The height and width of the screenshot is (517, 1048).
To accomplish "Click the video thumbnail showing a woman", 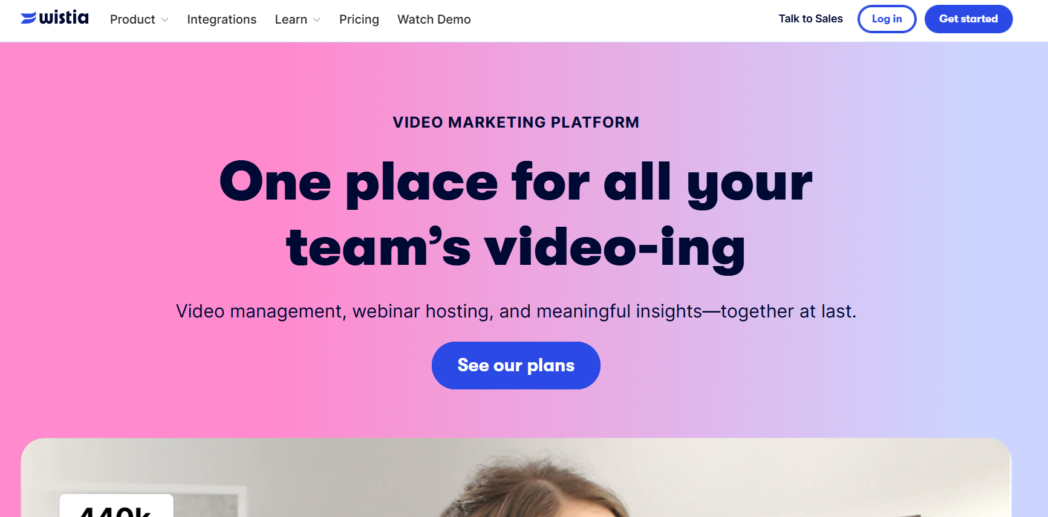I will point(516,478).
